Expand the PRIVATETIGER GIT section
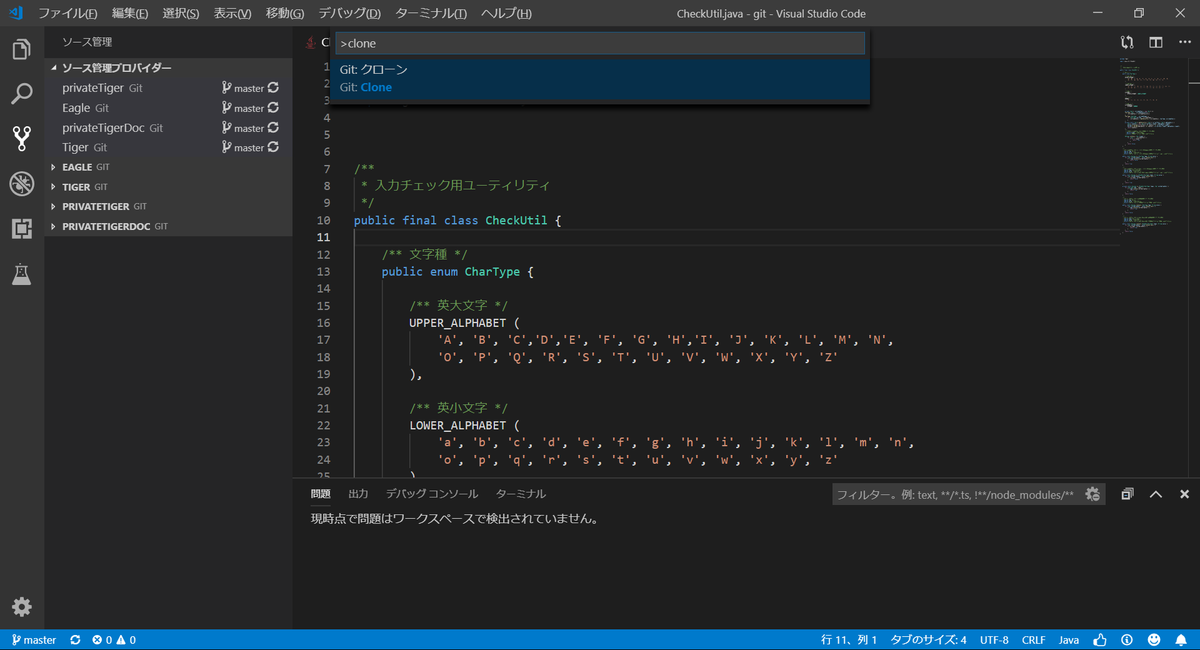The height and width of the screenshot is (650, 1200). coord(168,207)
